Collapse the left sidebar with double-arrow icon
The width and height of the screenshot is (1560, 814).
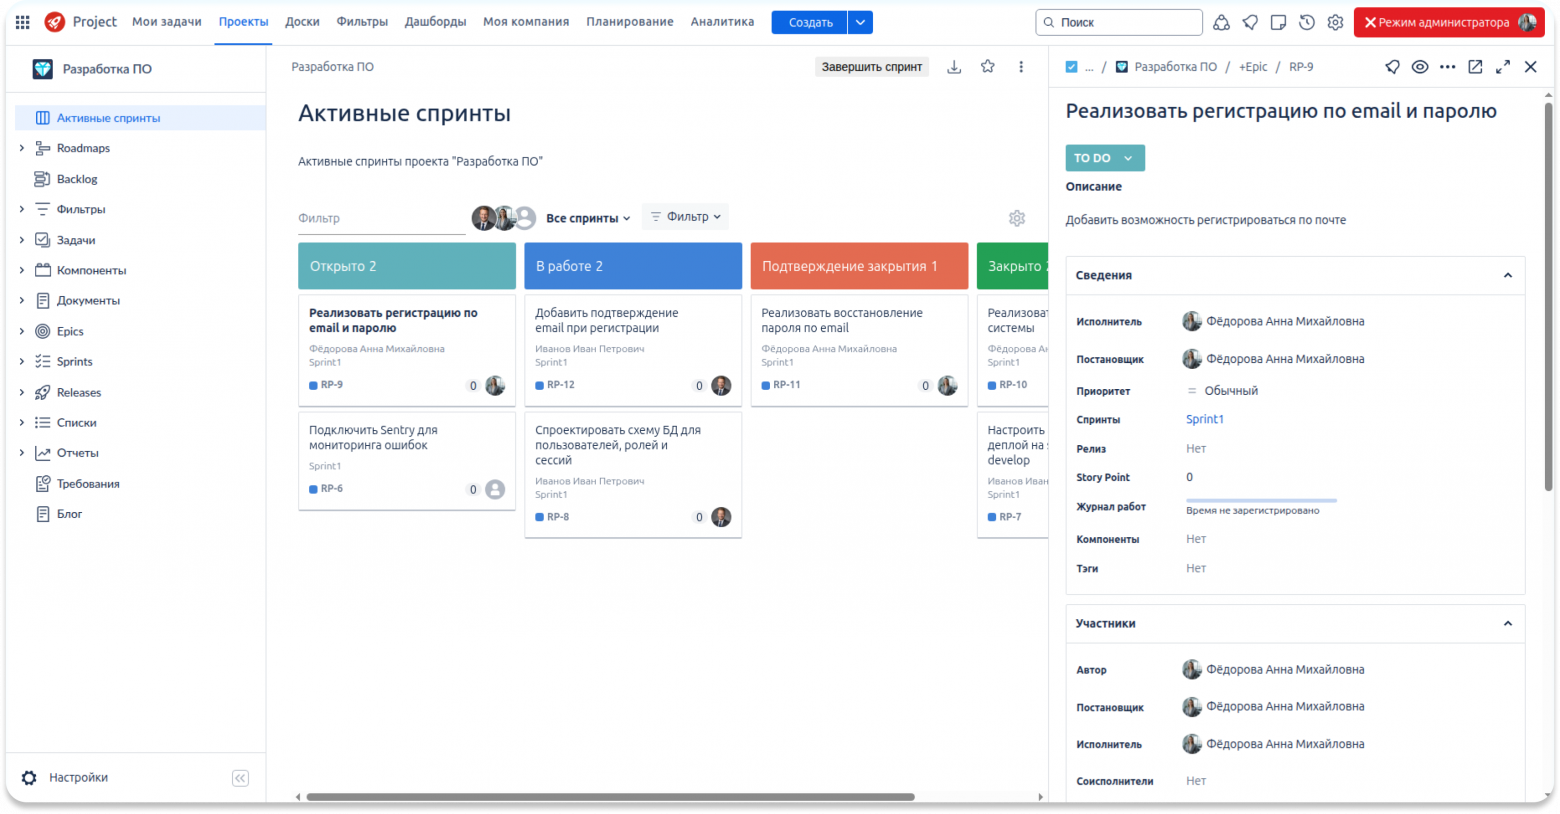click(240, 778)
